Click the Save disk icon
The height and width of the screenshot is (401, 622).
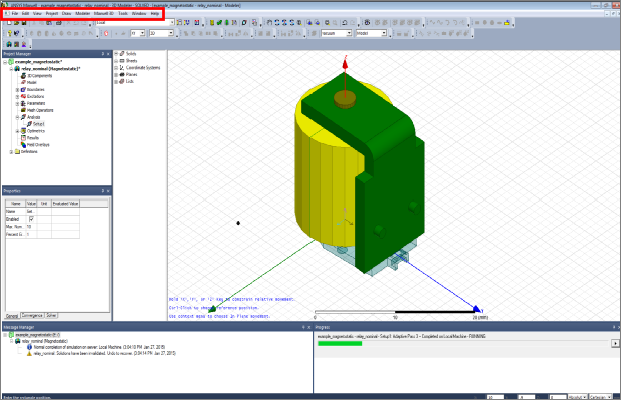[x=24, y=23]
